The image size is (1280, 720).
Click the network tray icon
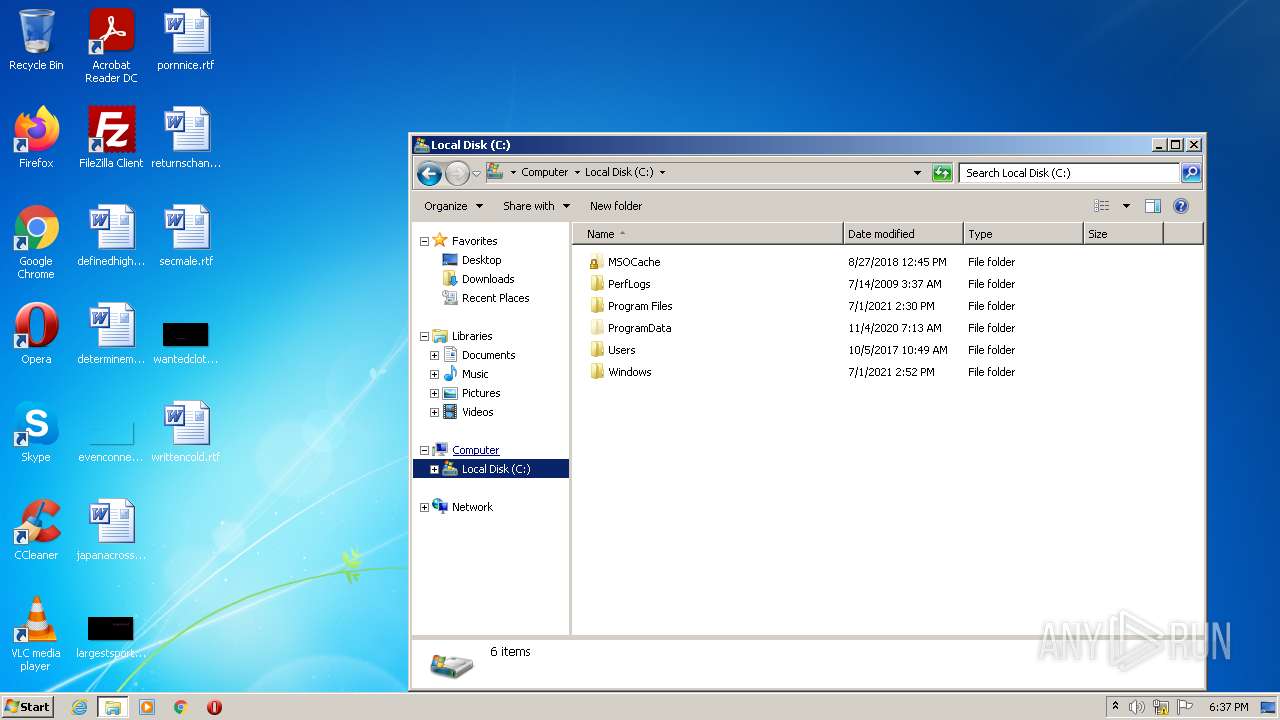pos(1161,707)
